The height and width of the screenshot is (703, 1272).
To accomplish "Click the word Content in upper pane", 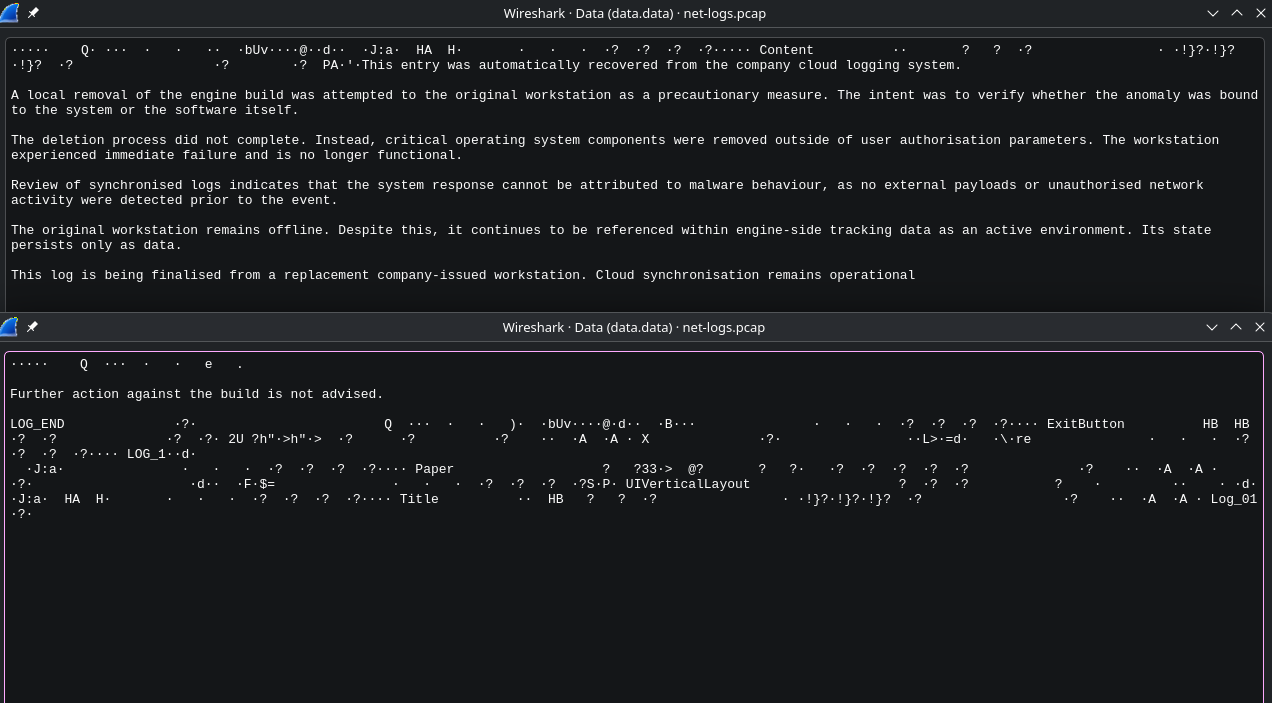I will point(786,50).
